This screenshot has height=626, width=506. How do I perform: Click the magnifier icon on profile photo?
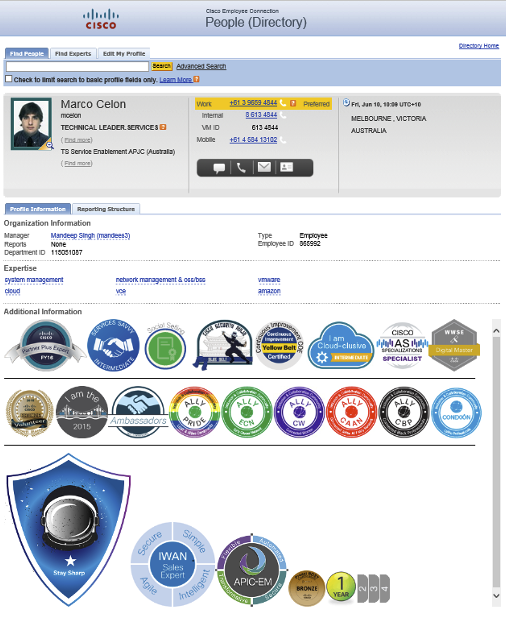pos(49,145)
